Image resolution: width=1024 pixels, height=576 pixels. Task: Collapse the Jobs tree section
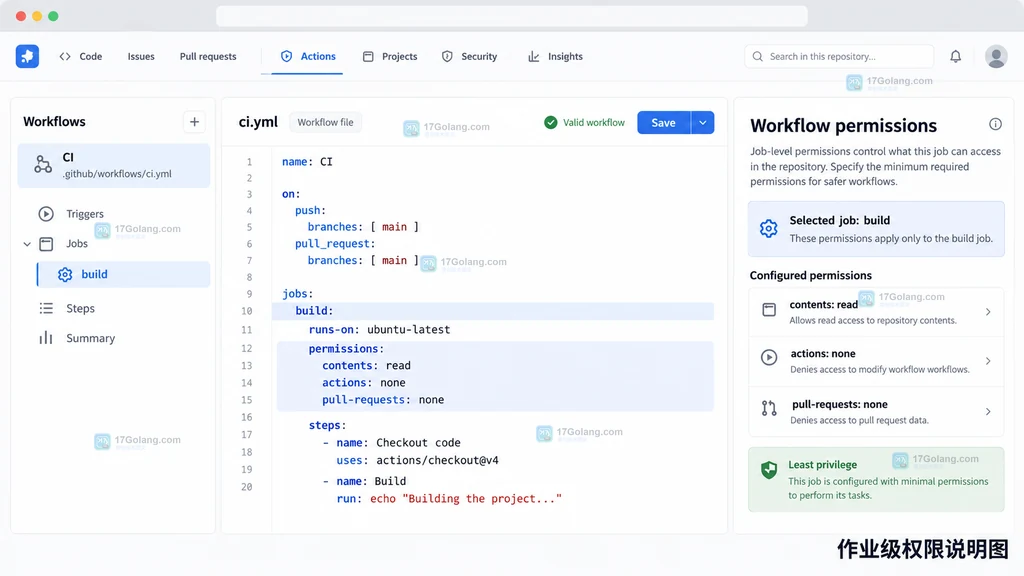click(27, 244)
